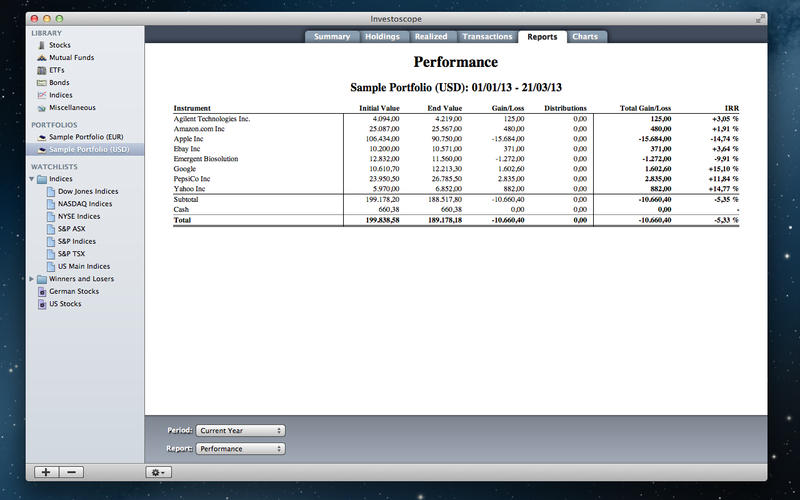Select the Mutual Funds icon in the library
800x500 pixels.
[40, 58]
